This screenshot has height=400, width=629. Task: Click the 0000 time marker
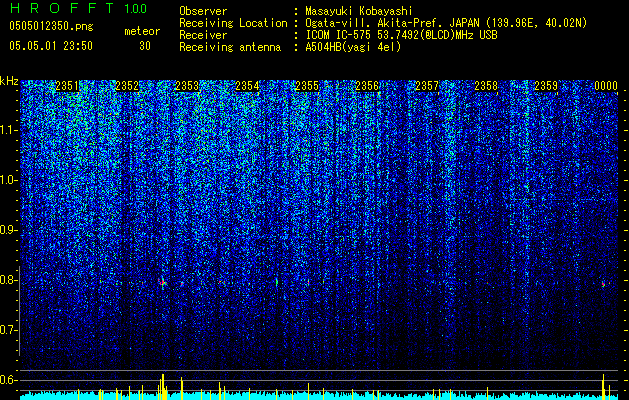(x=606, y=86)
